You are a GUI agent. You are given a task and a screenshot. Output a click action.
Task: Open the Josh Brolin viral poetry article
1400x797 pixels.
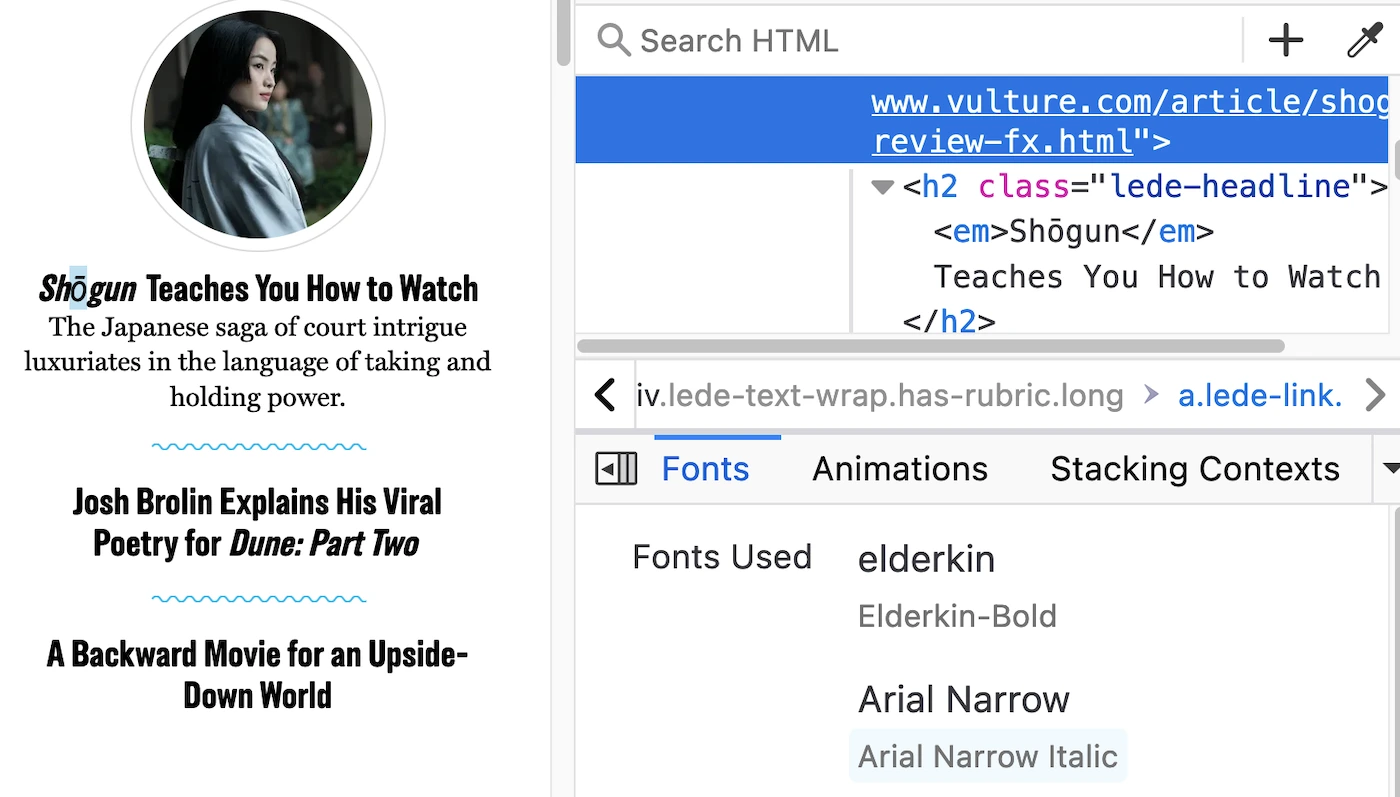257,522
